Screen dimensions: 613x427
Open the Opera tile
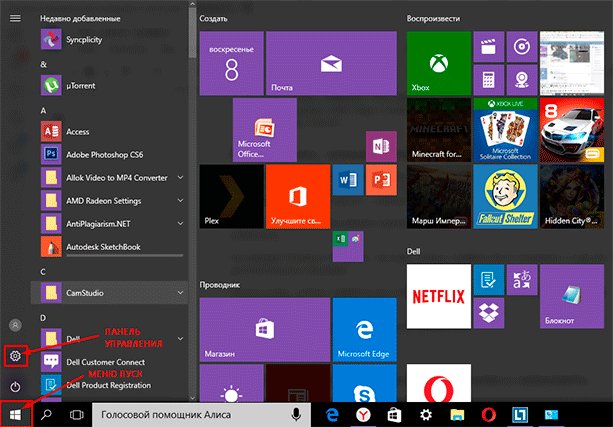click(439, 383)
